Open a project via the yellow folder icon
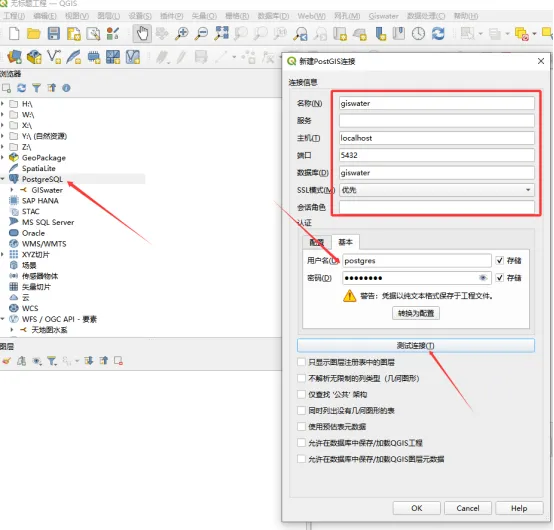 pos(34,34)
